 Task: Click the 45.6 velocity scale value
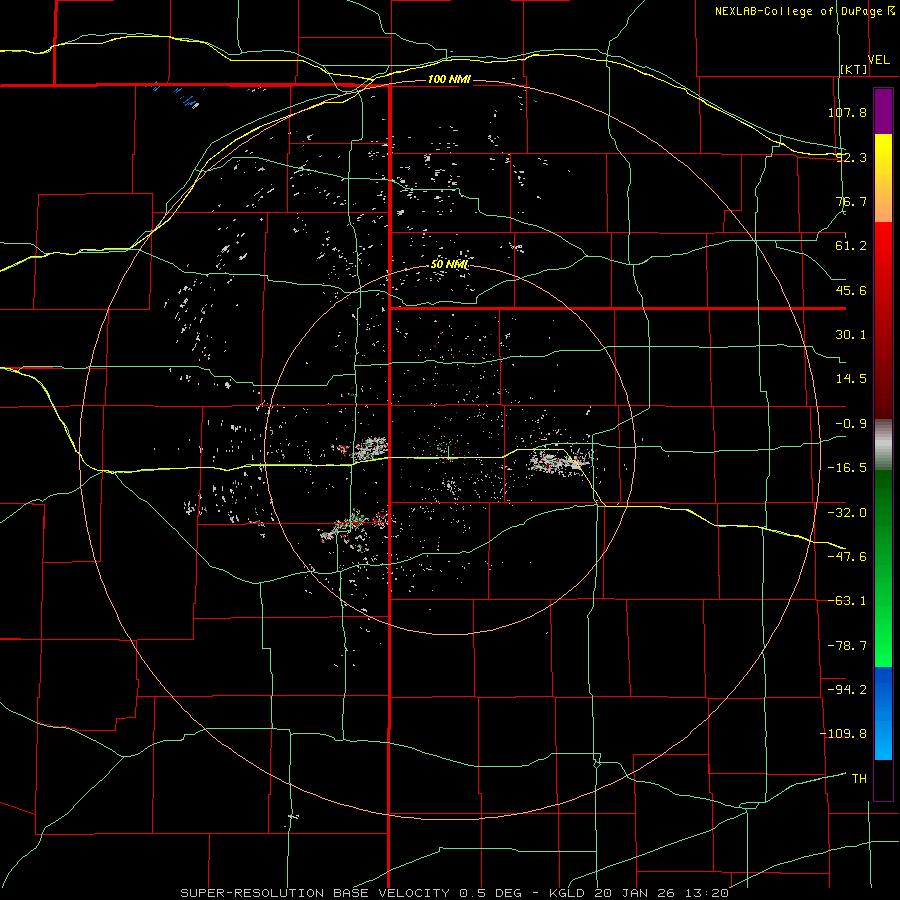pos(851,290)
